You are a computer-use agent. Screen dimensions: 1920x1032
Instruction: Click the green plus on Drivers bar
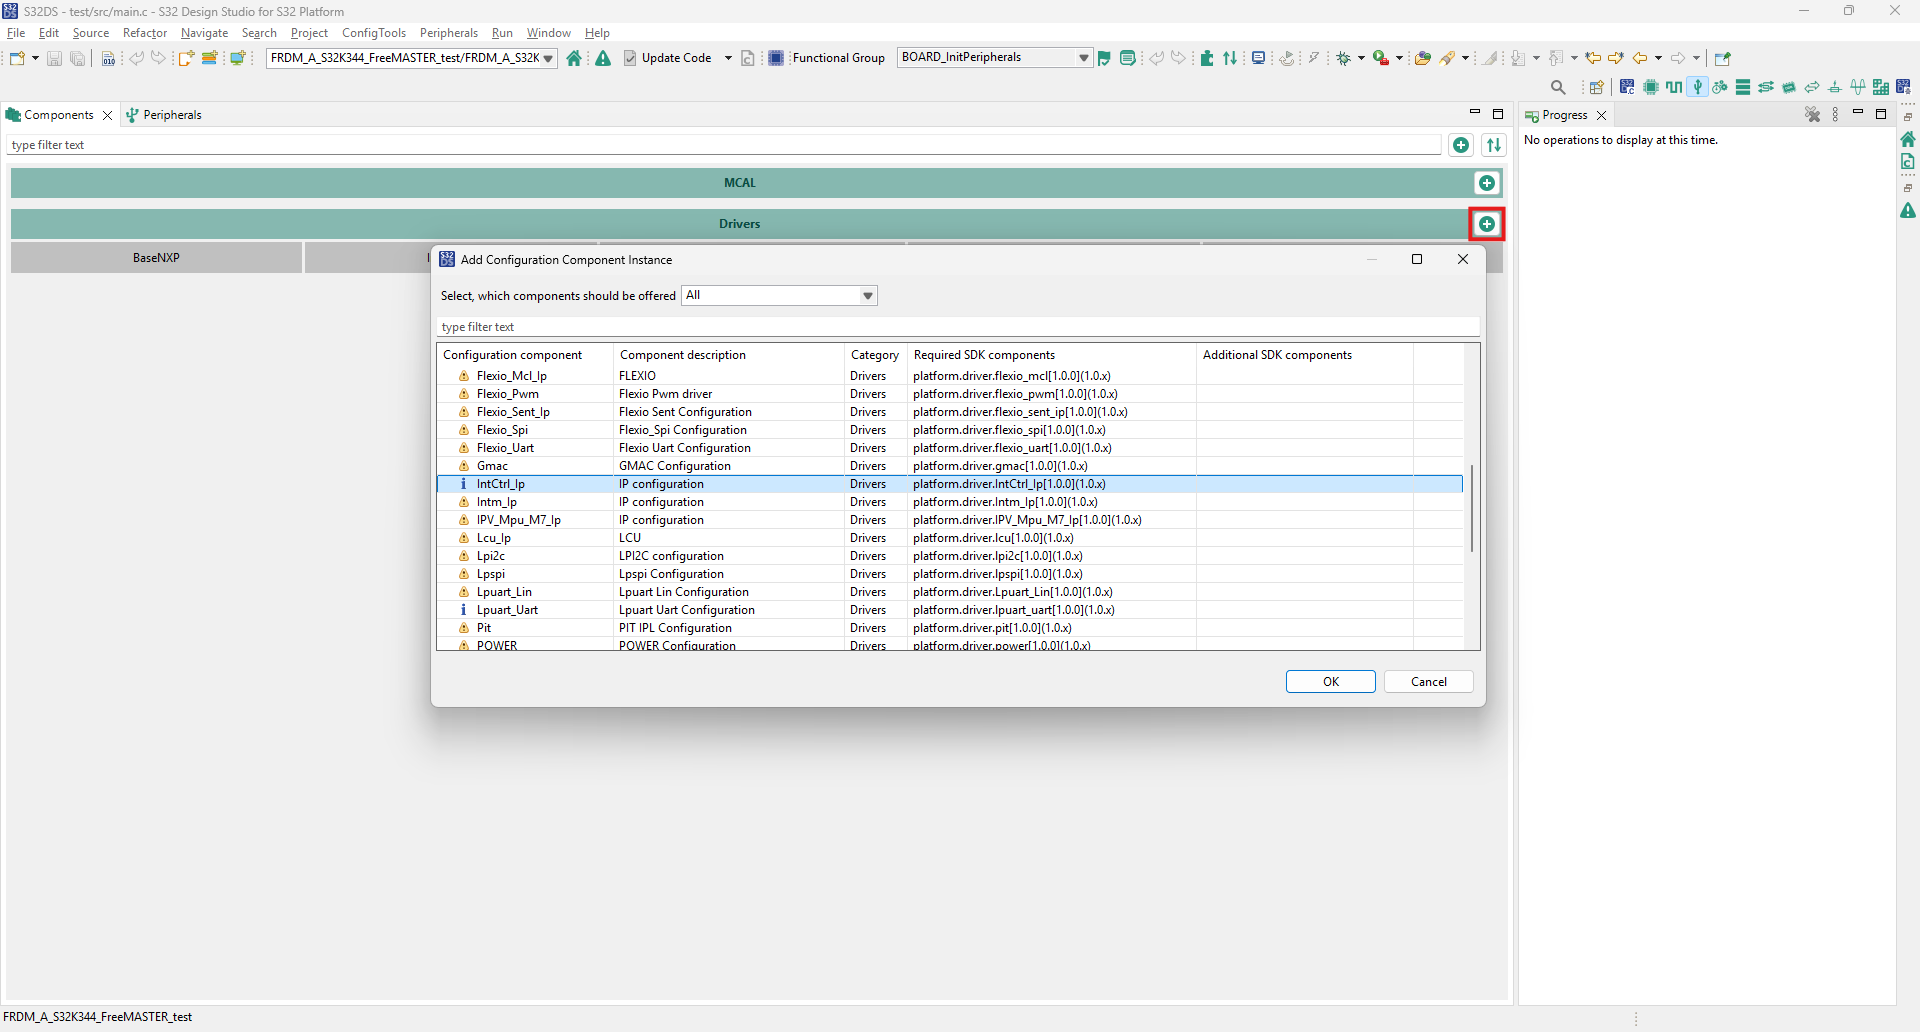1487,224
